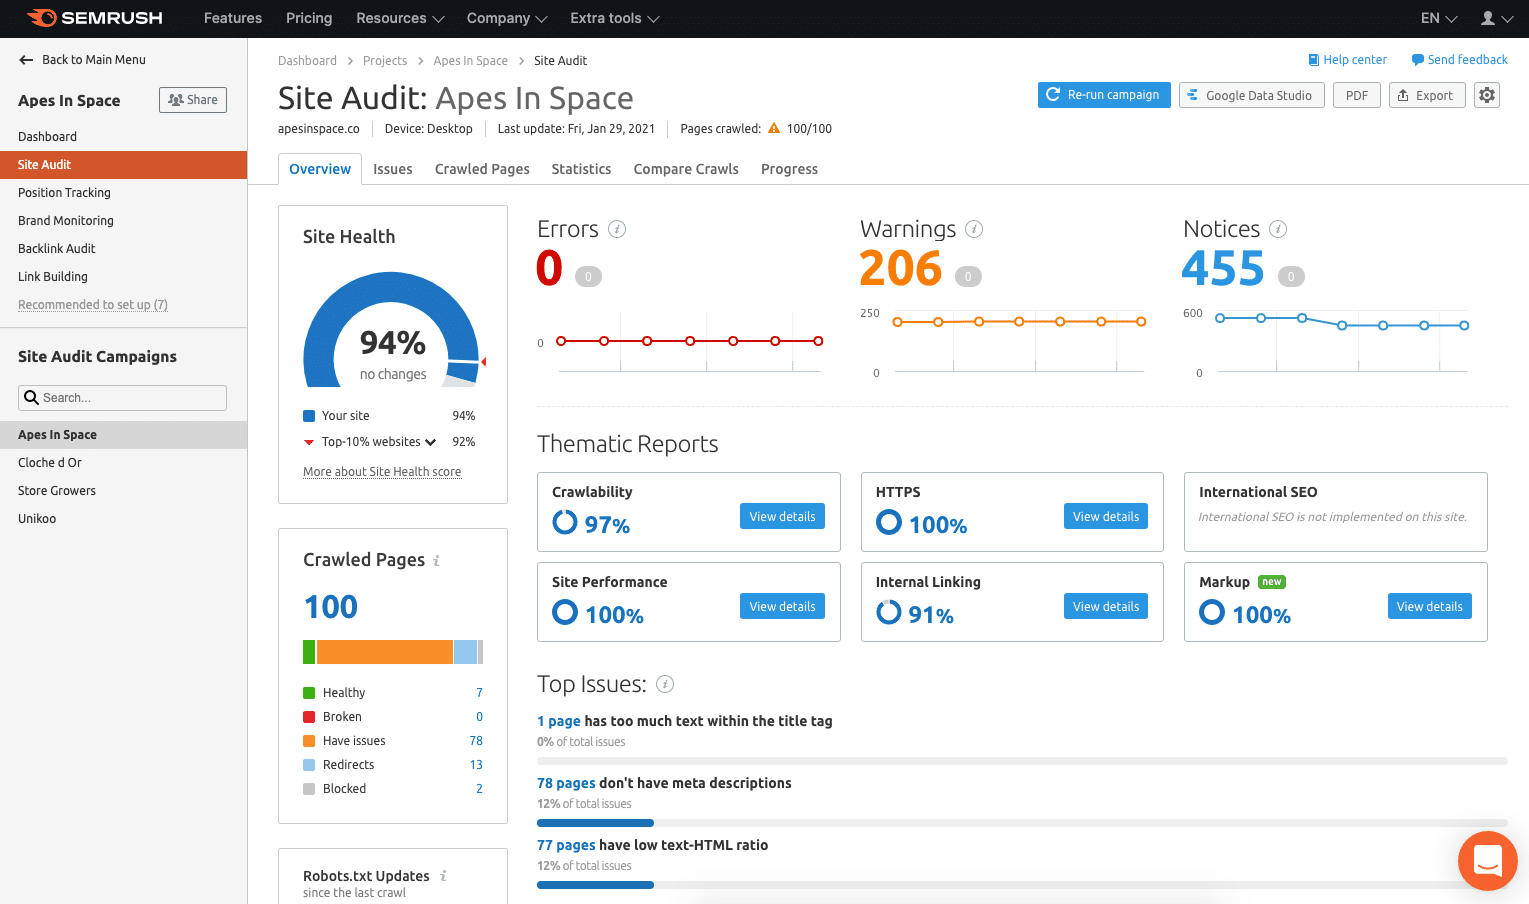This screenshot has width=1529, height=904.
Task: Click the green Healthy bar segment
Action: pos(309,652)
